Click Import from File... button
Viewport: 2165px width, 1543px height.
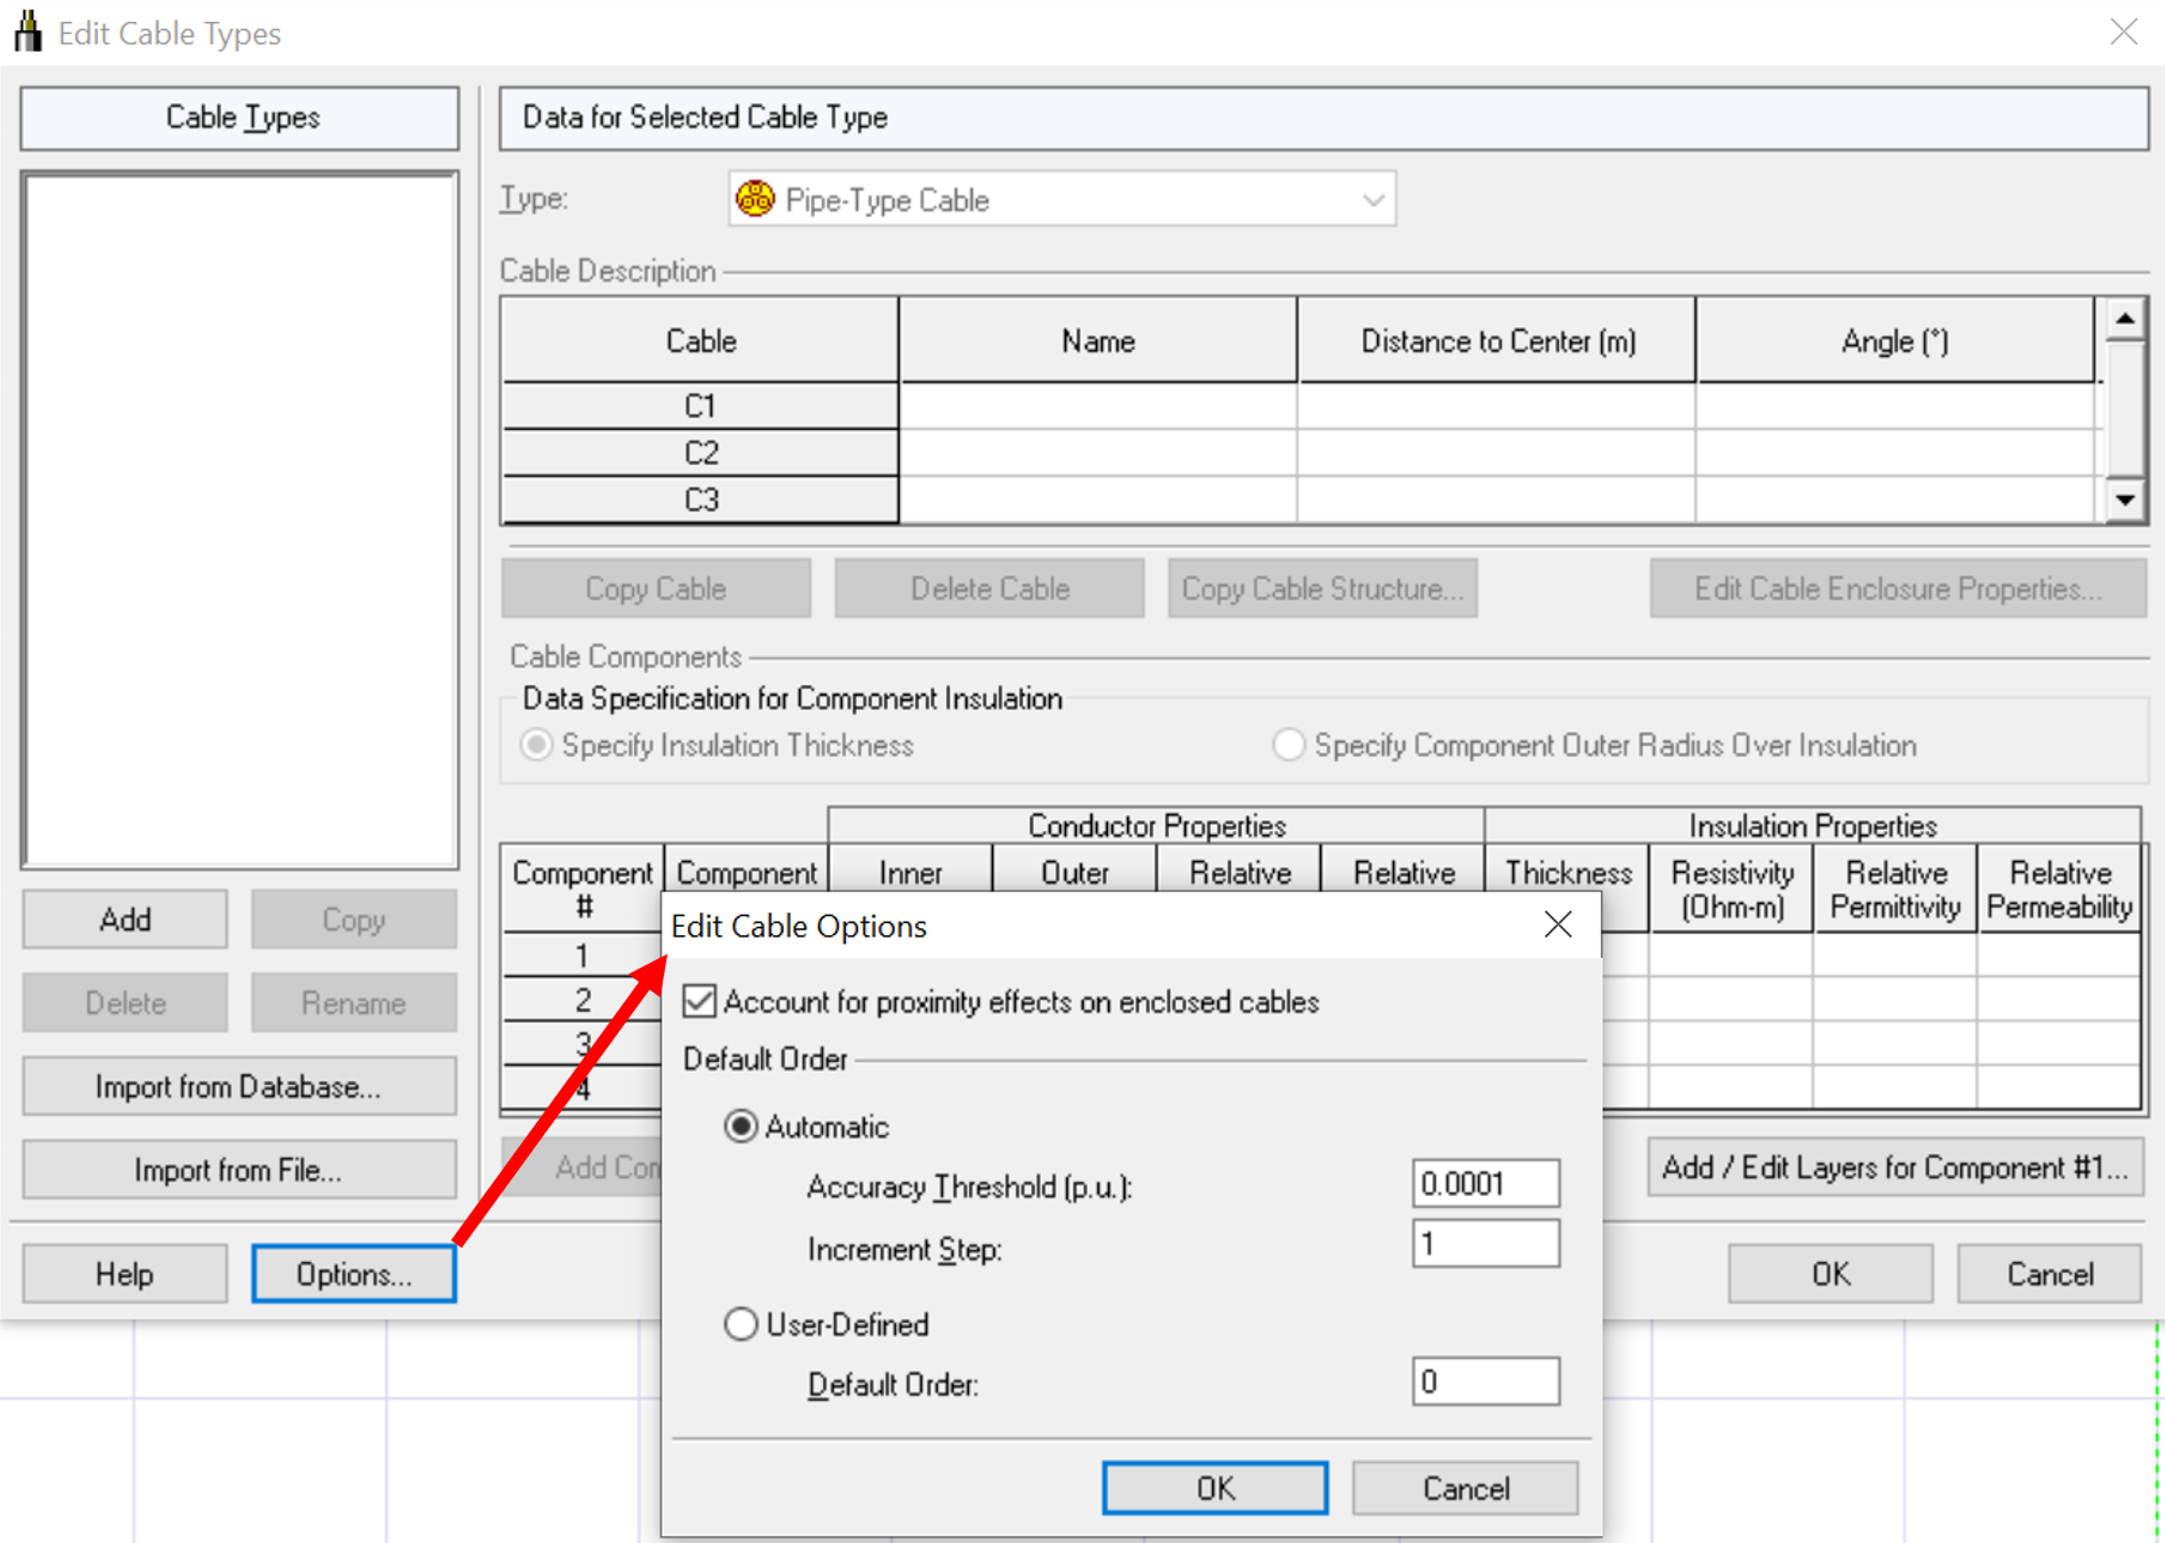coord(239,1170)
